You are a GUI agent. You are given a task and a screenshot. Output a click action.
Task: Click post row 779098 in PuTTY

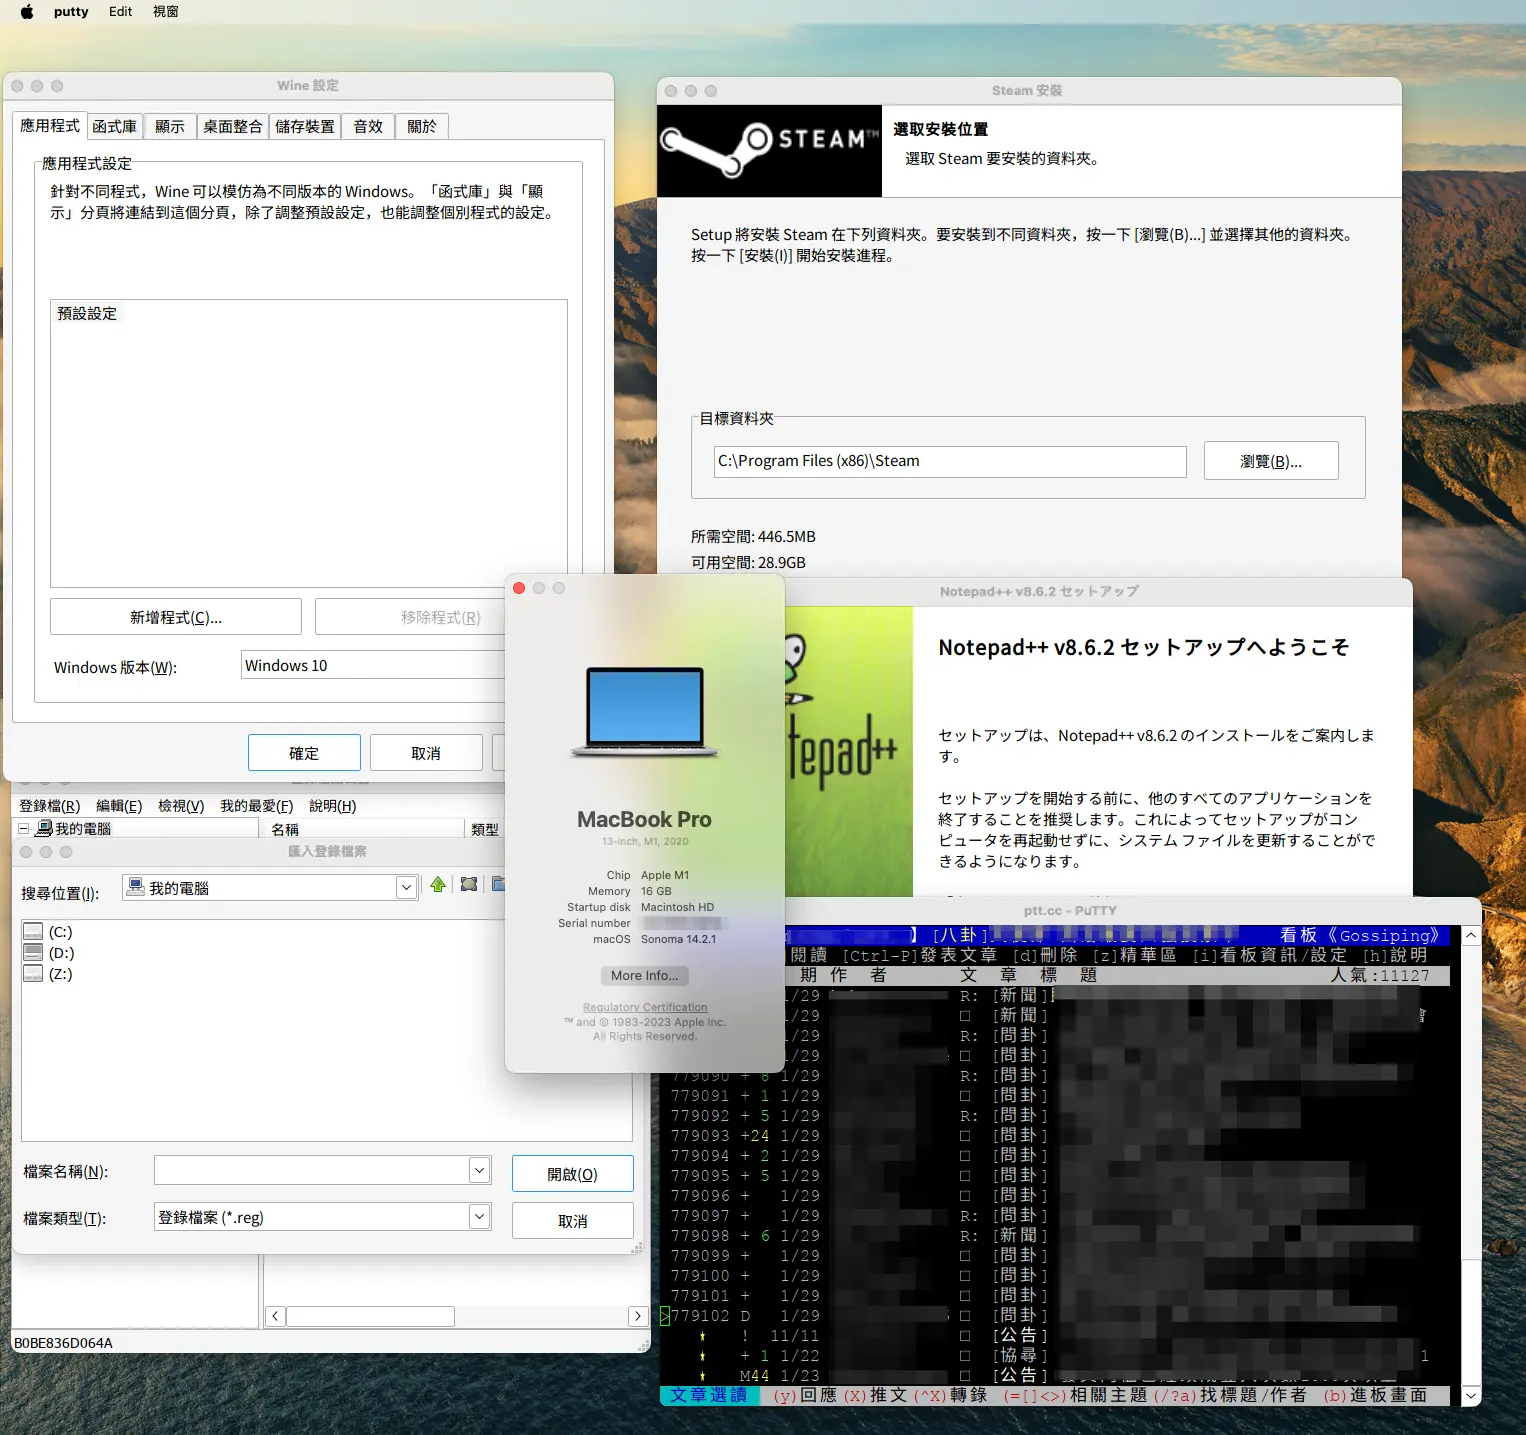pos(1055,1236)
